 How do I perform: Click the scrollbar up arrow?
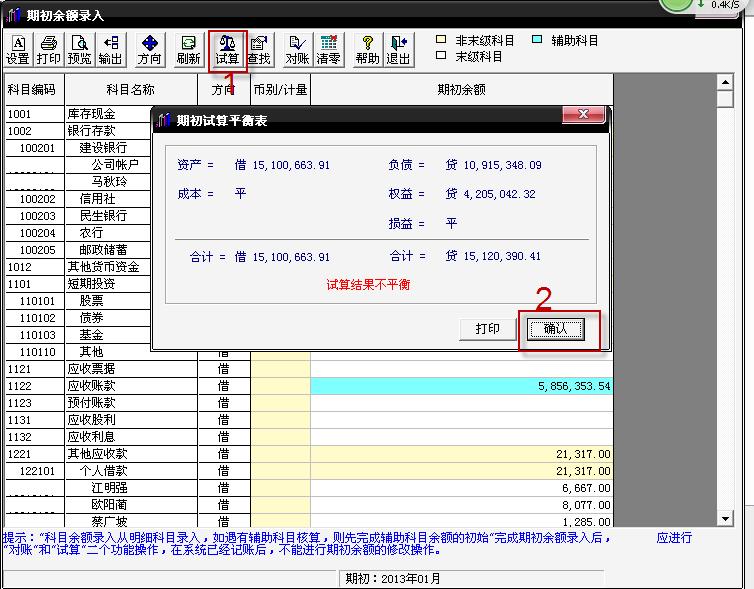pyautogui.click(x=725, y=83)
